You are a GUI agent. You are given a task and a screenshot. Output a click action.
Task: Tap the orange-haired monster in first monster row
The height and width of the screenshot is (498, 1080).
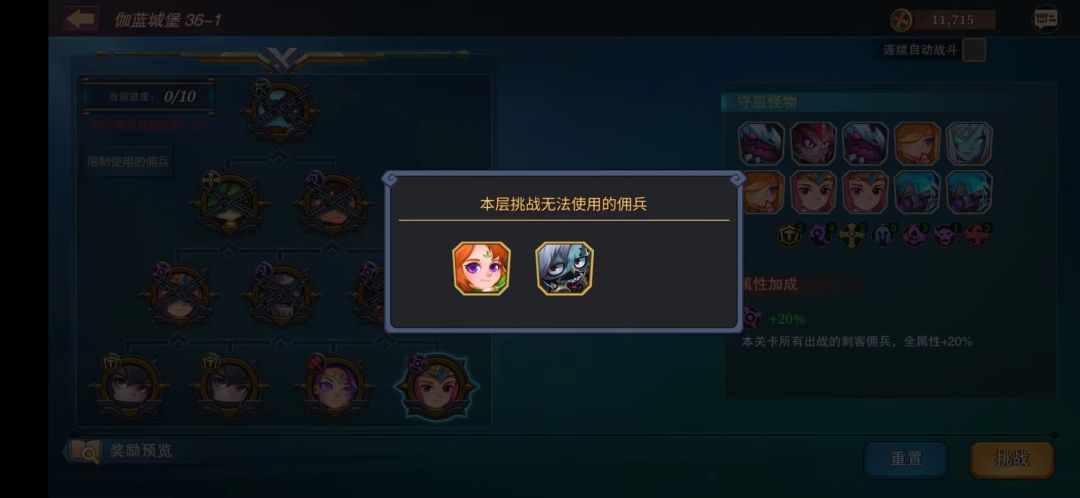[917, 144]
